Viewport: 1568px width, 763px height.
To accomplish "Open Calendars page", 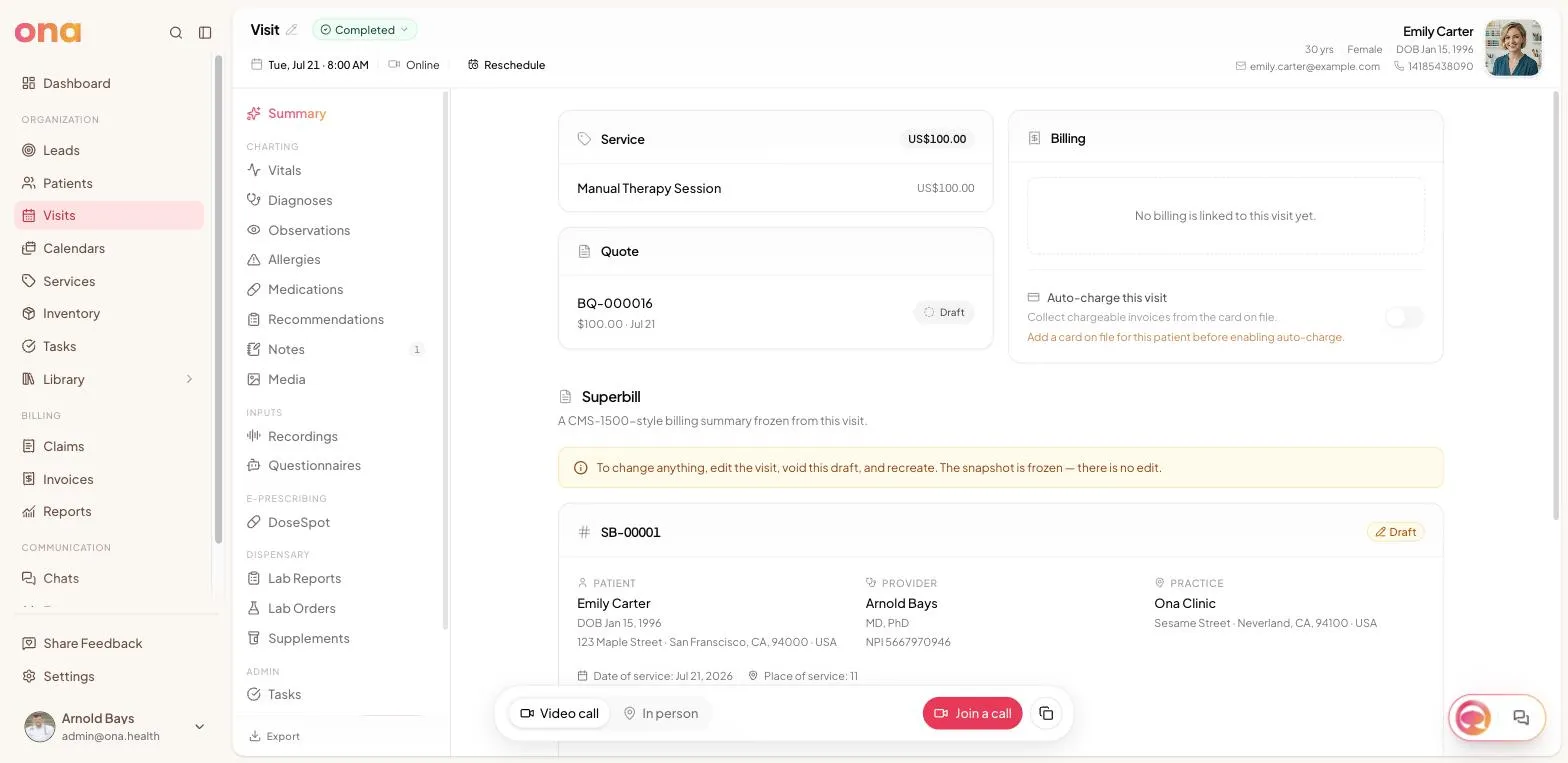I will click(x=109, y=248).
